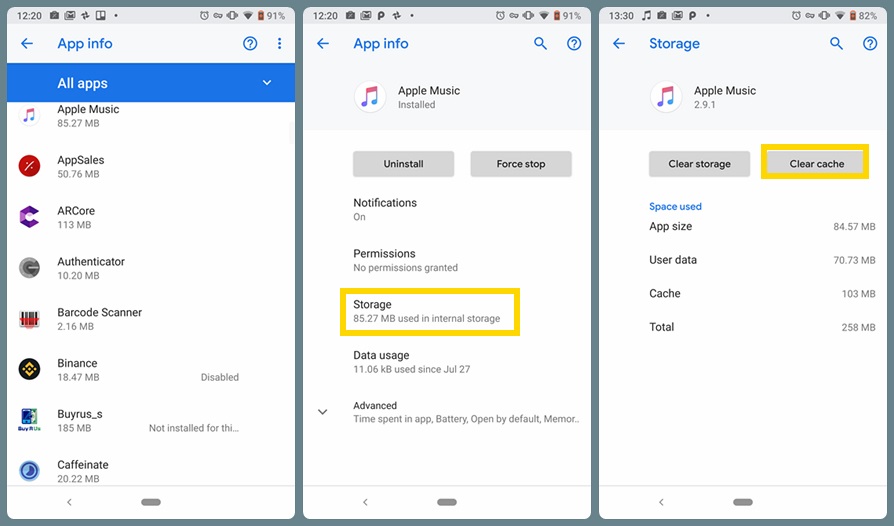The height and width of the screenshot is (526, 894).
Task: Tap the back arrow in the Storage screen
Action: [619, 44]
